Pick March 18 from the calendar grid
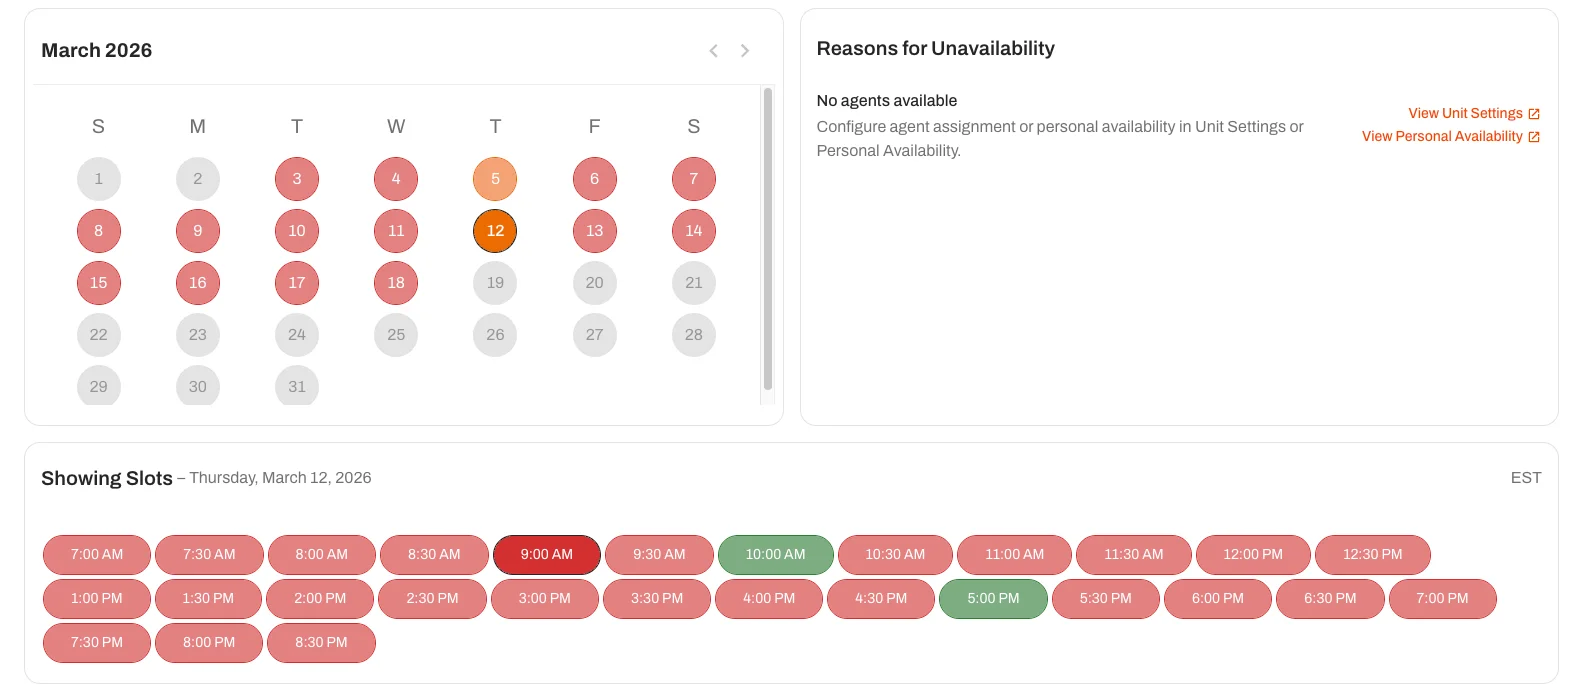This screenshot has width=1574, height=689. coord(396,283)
